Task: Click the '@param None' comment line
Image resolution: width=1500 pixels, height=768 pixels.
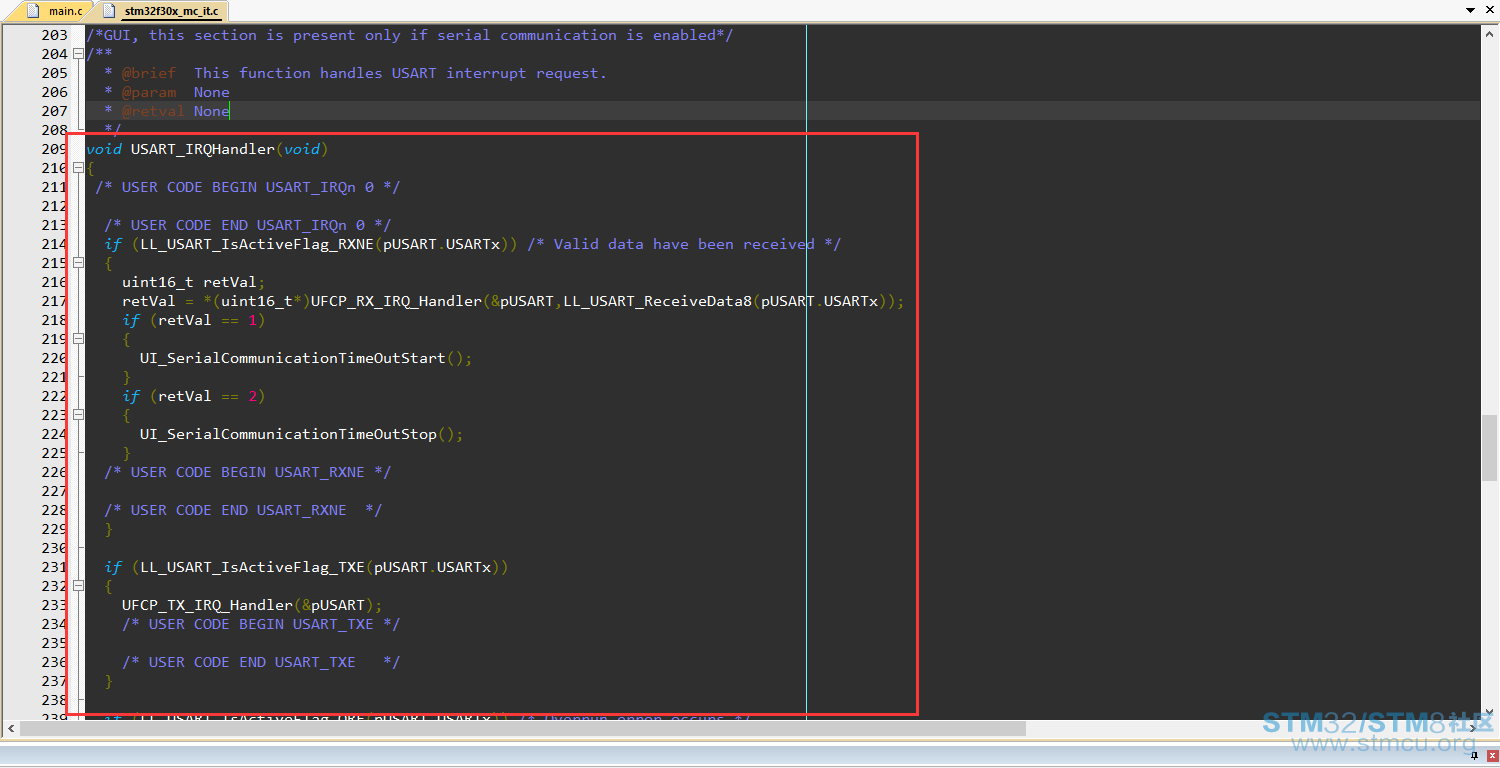Action: pos(167,92)
